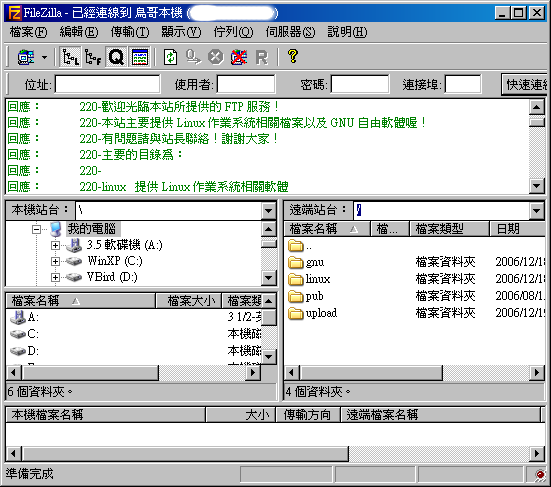Click the 快速連線 quick connect button

(525, 84)
